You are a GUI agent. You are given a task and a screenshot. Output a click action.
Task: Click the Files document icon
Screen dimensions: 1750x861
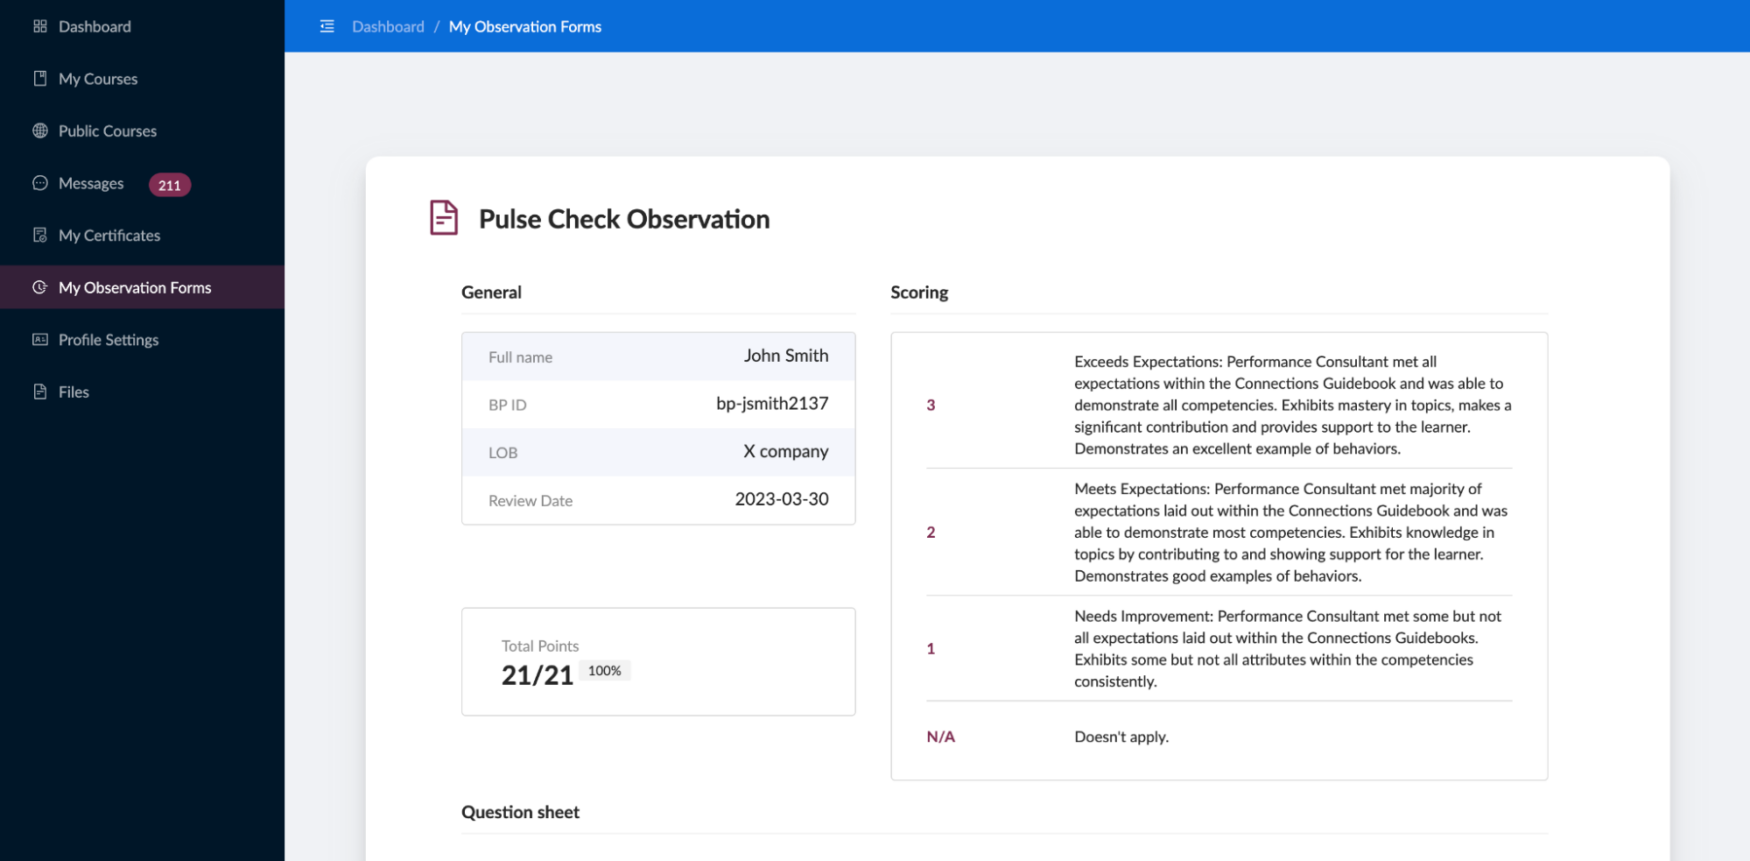[40, 392]
